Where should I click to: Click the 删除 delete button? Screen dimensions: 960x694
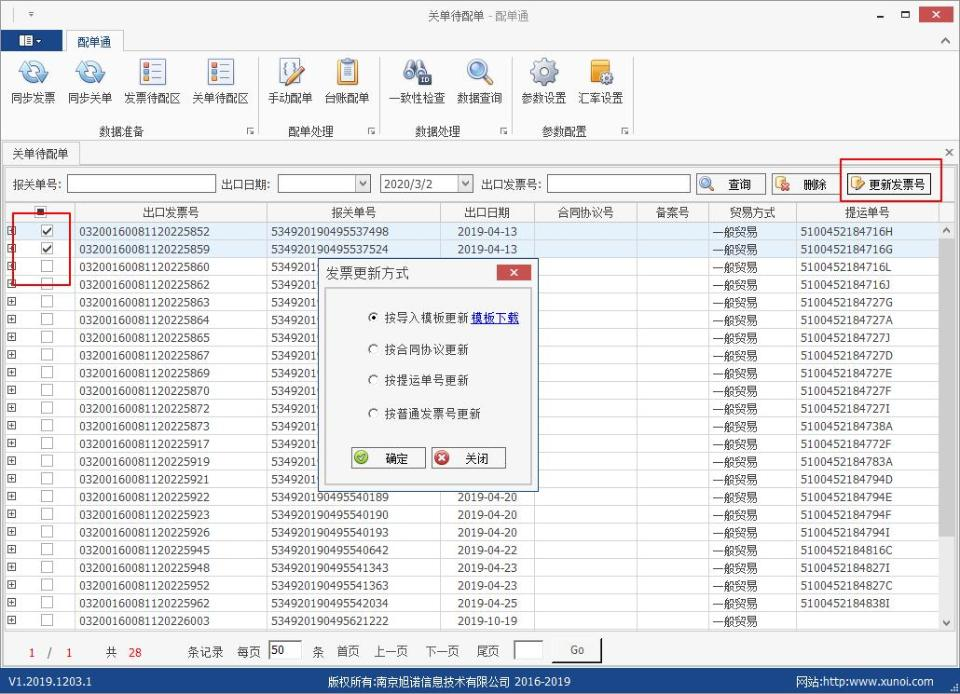pyautogui.click(x=804, y=184)
